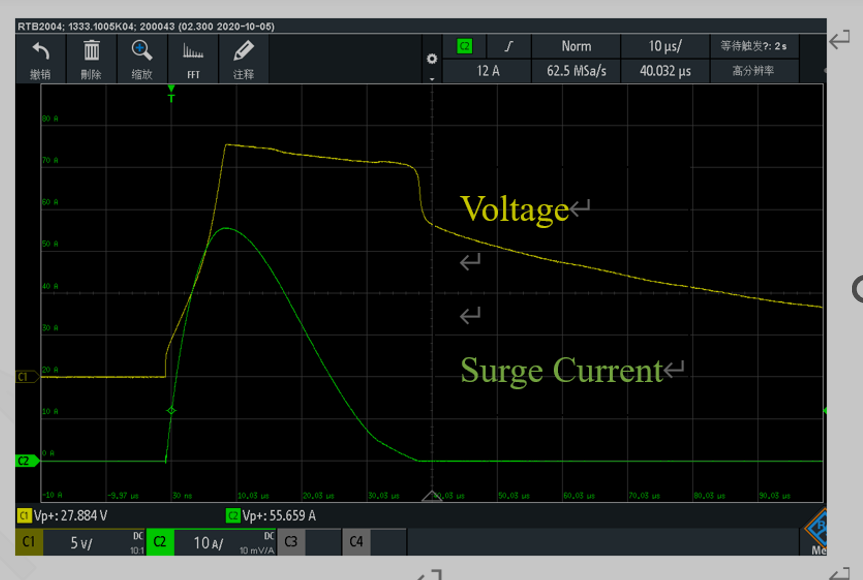
Task: Open the settings gear in the toolbar
Action: pyautogui.click(x=432, y=59)
